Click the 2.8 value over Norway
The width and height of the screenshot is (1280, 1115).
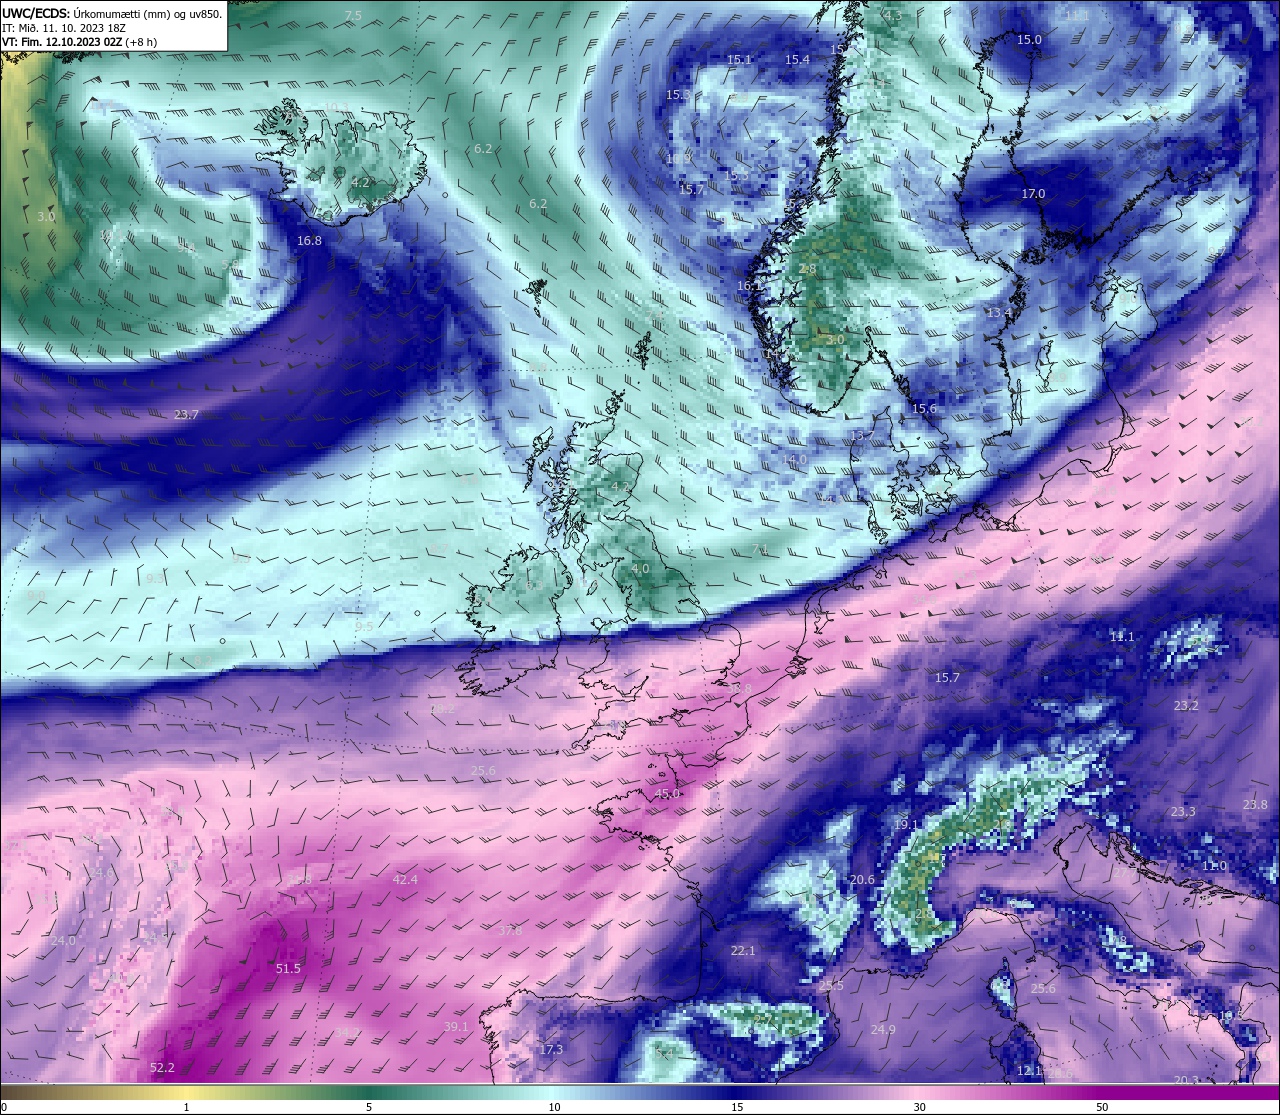[808, 270]
